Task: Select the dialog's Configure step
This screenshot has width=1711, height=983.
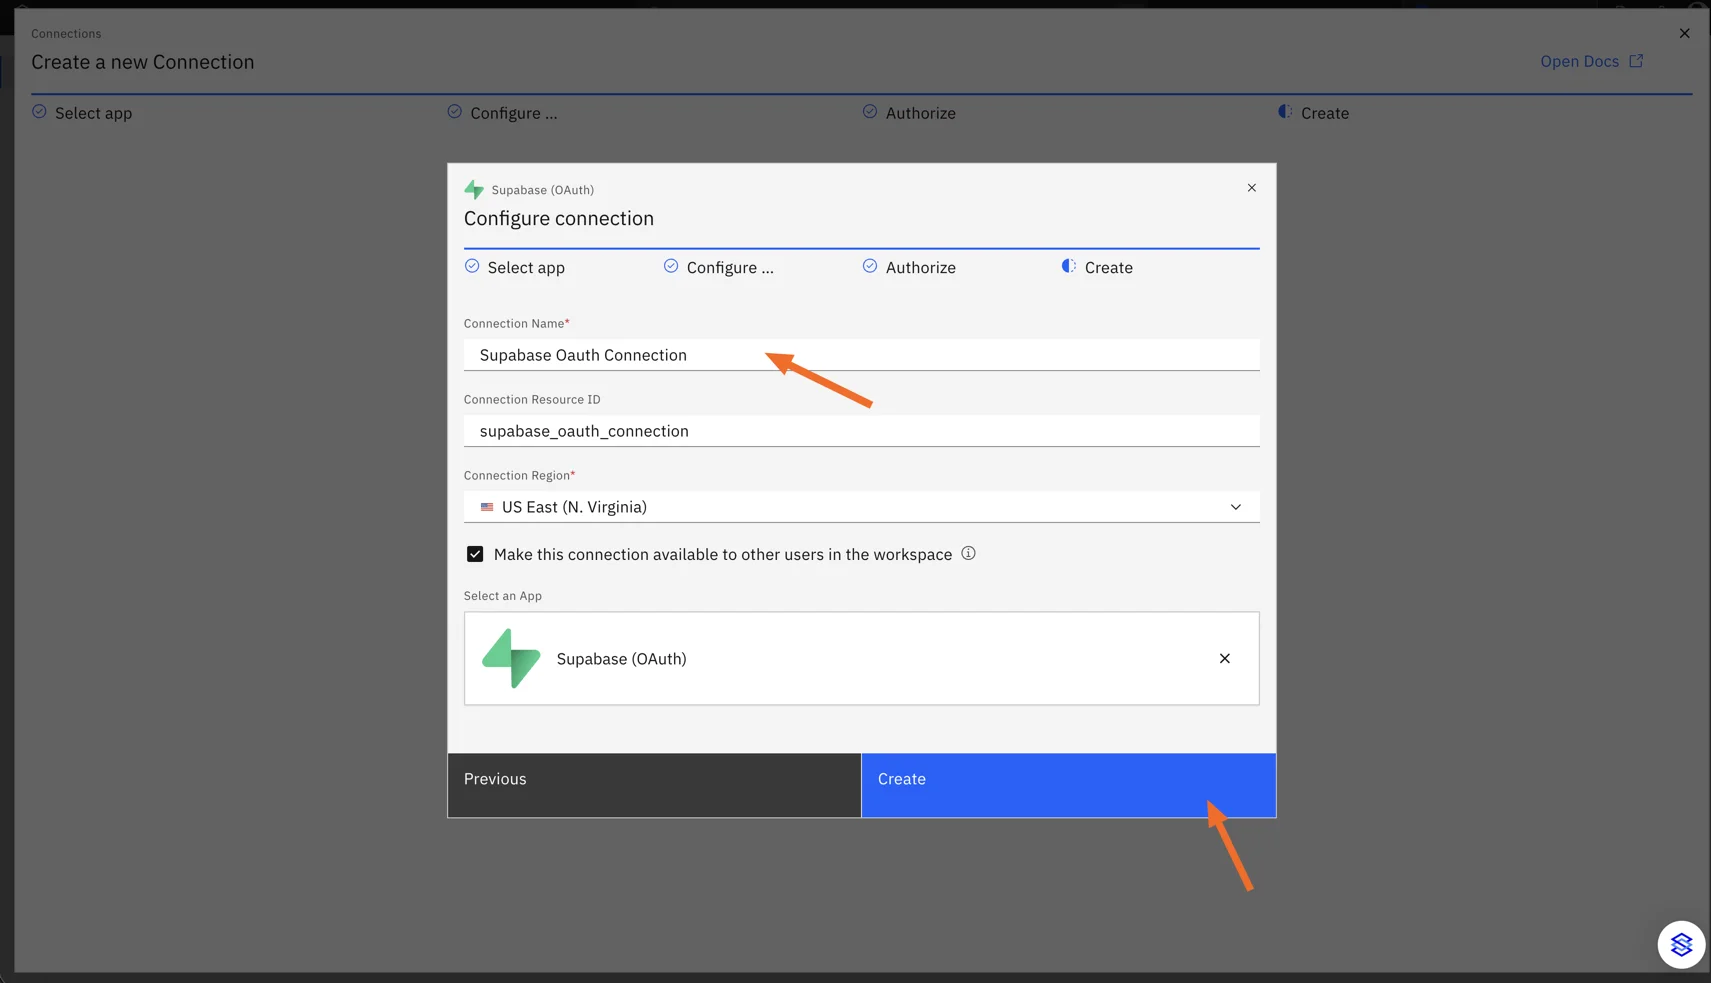Action: click(719, 267)
